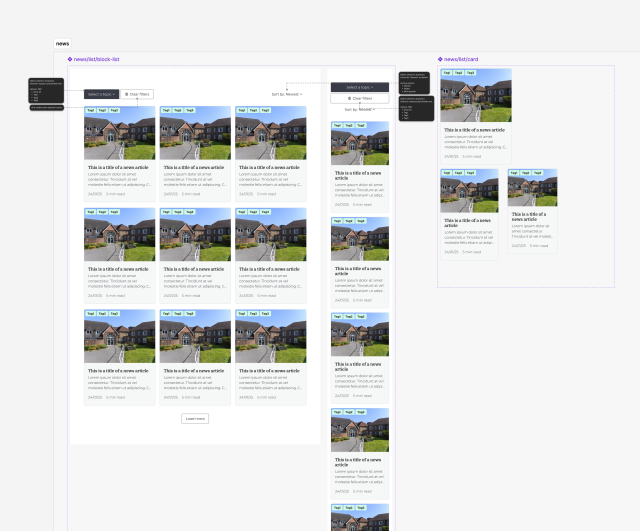Select the largest news/list/card card's article title
Viewport: 640px width, 531px height.
click(474, 130)
